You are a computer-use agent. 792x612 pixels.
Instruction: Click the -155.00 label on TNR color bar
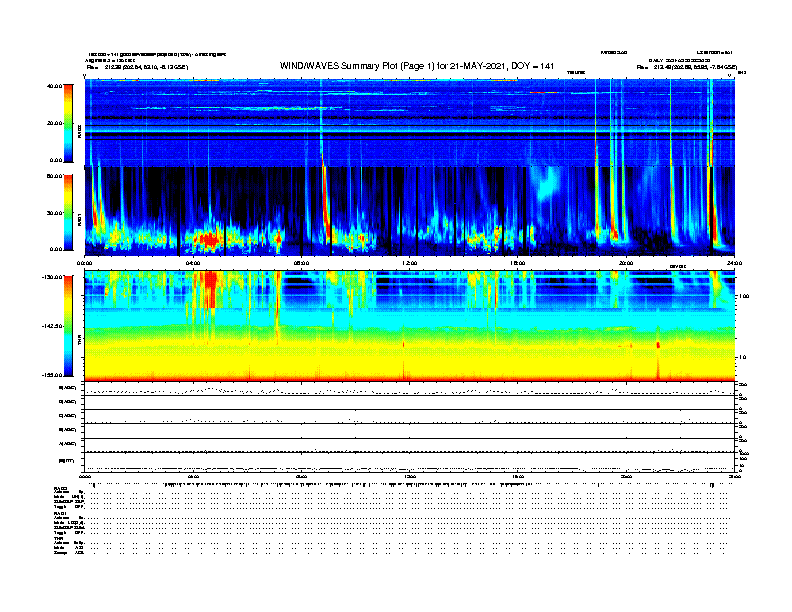[52, 375]
